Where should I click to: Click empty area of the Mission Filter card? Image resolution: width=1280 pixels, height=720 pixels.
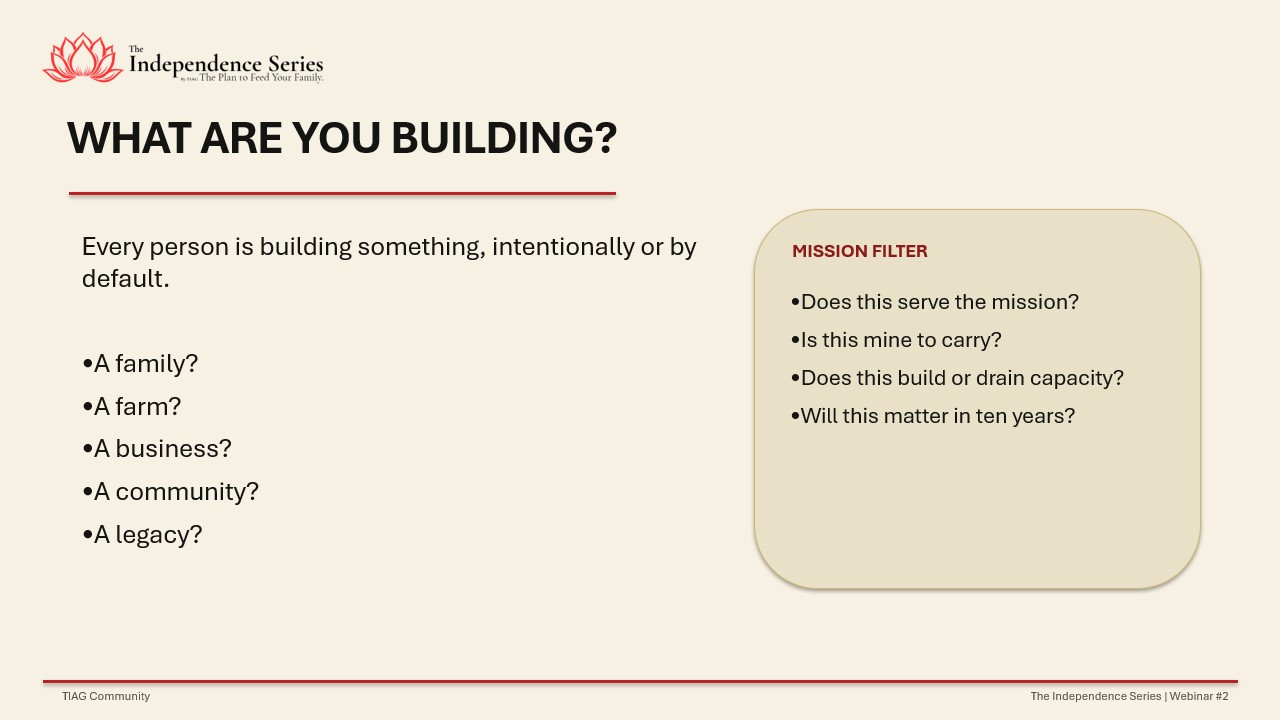pyautogui.click(x=977, y=510)
